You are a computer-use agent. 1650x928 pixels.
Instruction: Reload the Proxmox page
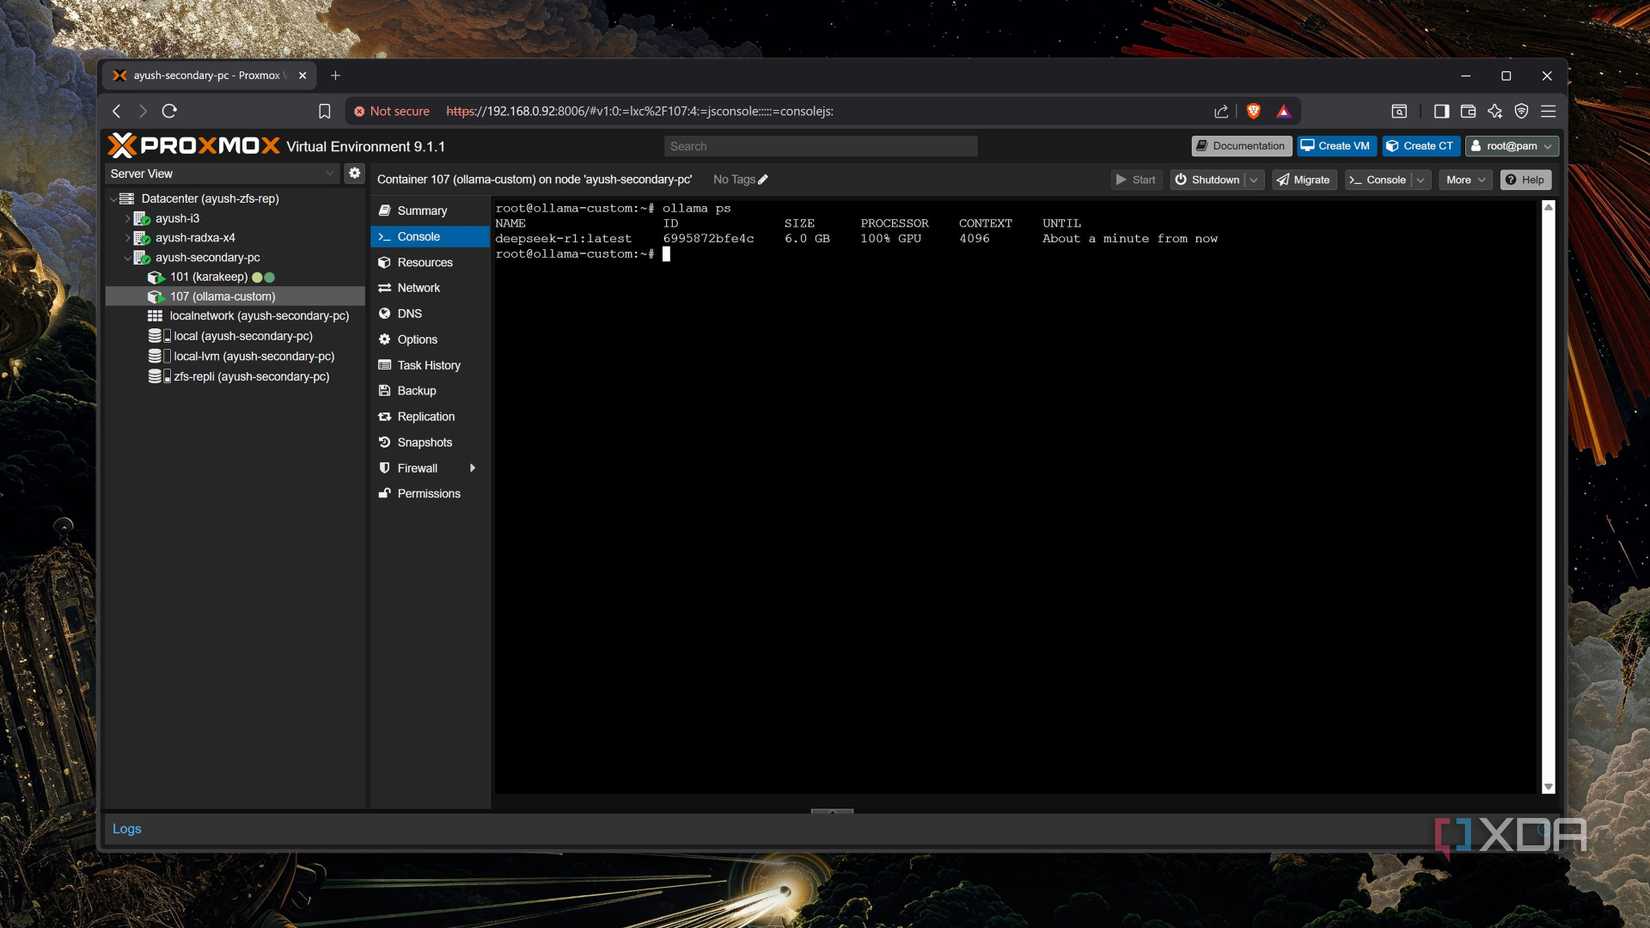170,111
